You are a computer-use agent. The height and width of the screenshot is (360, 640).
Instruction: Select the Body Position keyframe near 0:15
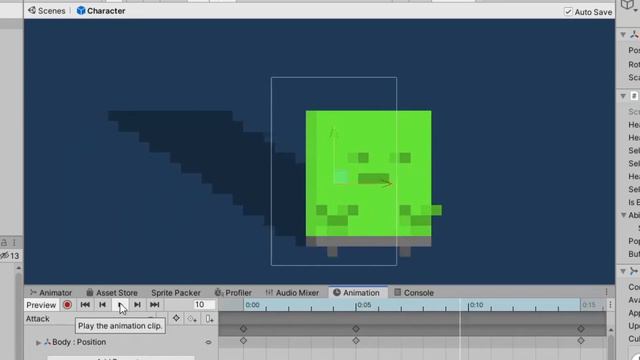(580, 340)
